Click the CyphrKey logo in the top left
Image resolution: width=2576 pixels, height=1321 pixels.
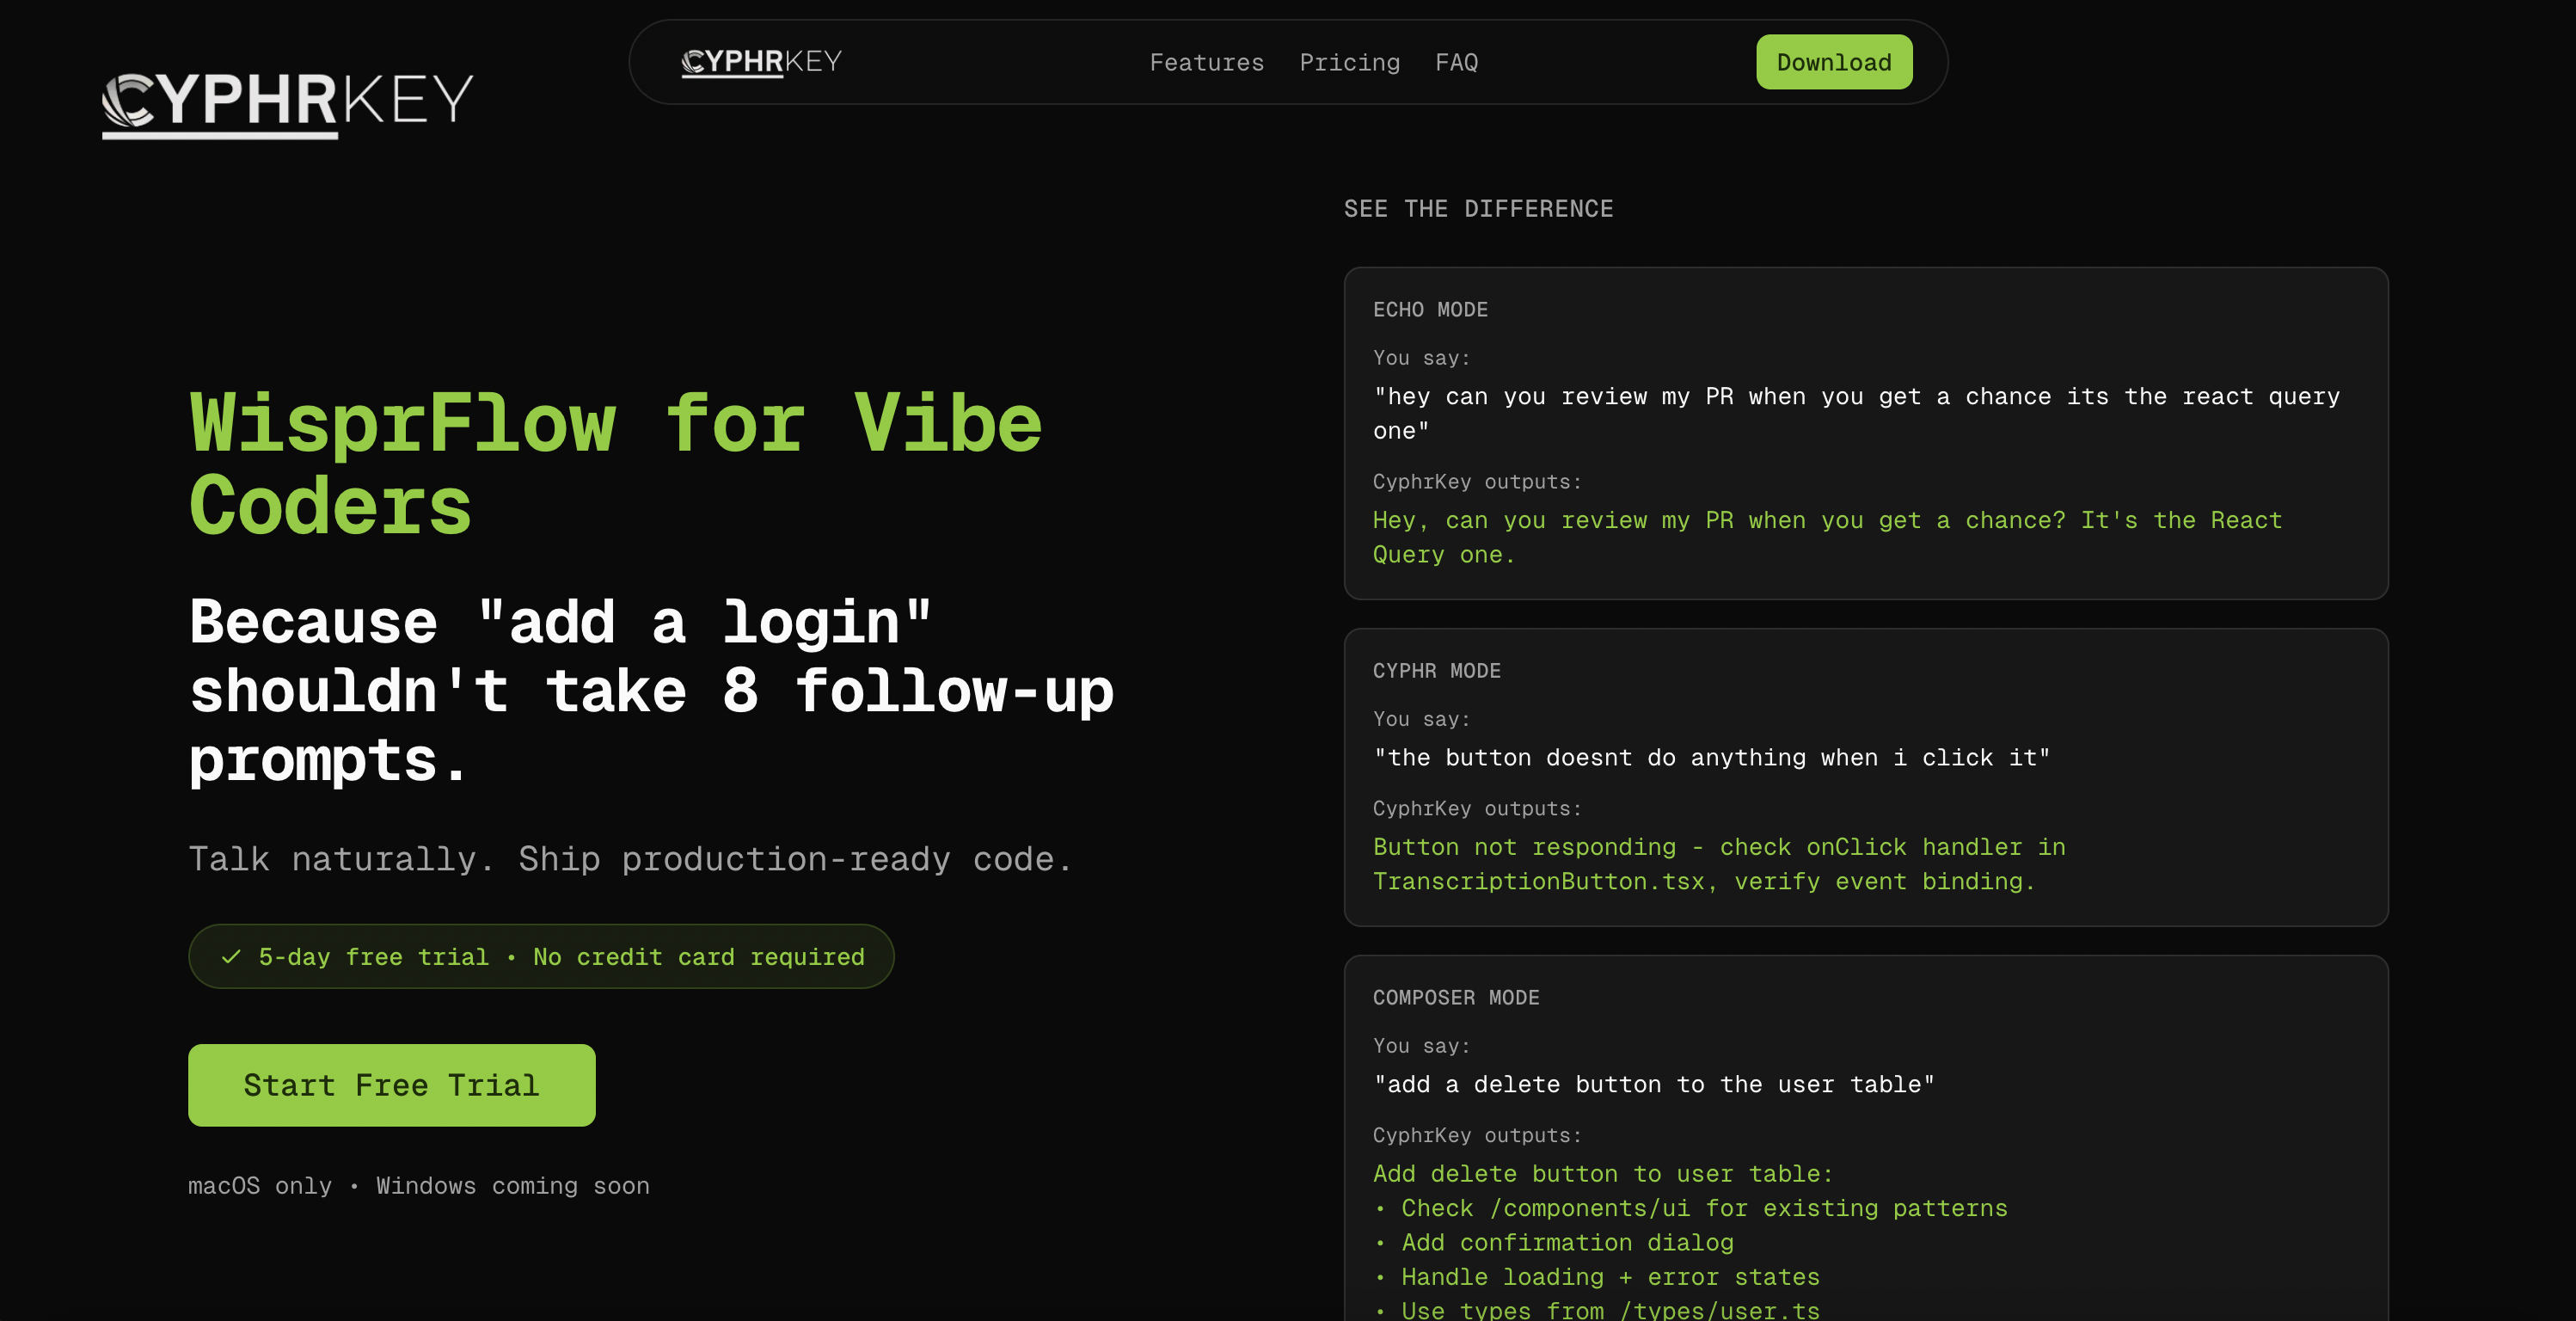pyautogui.click(x=288, y=100)
